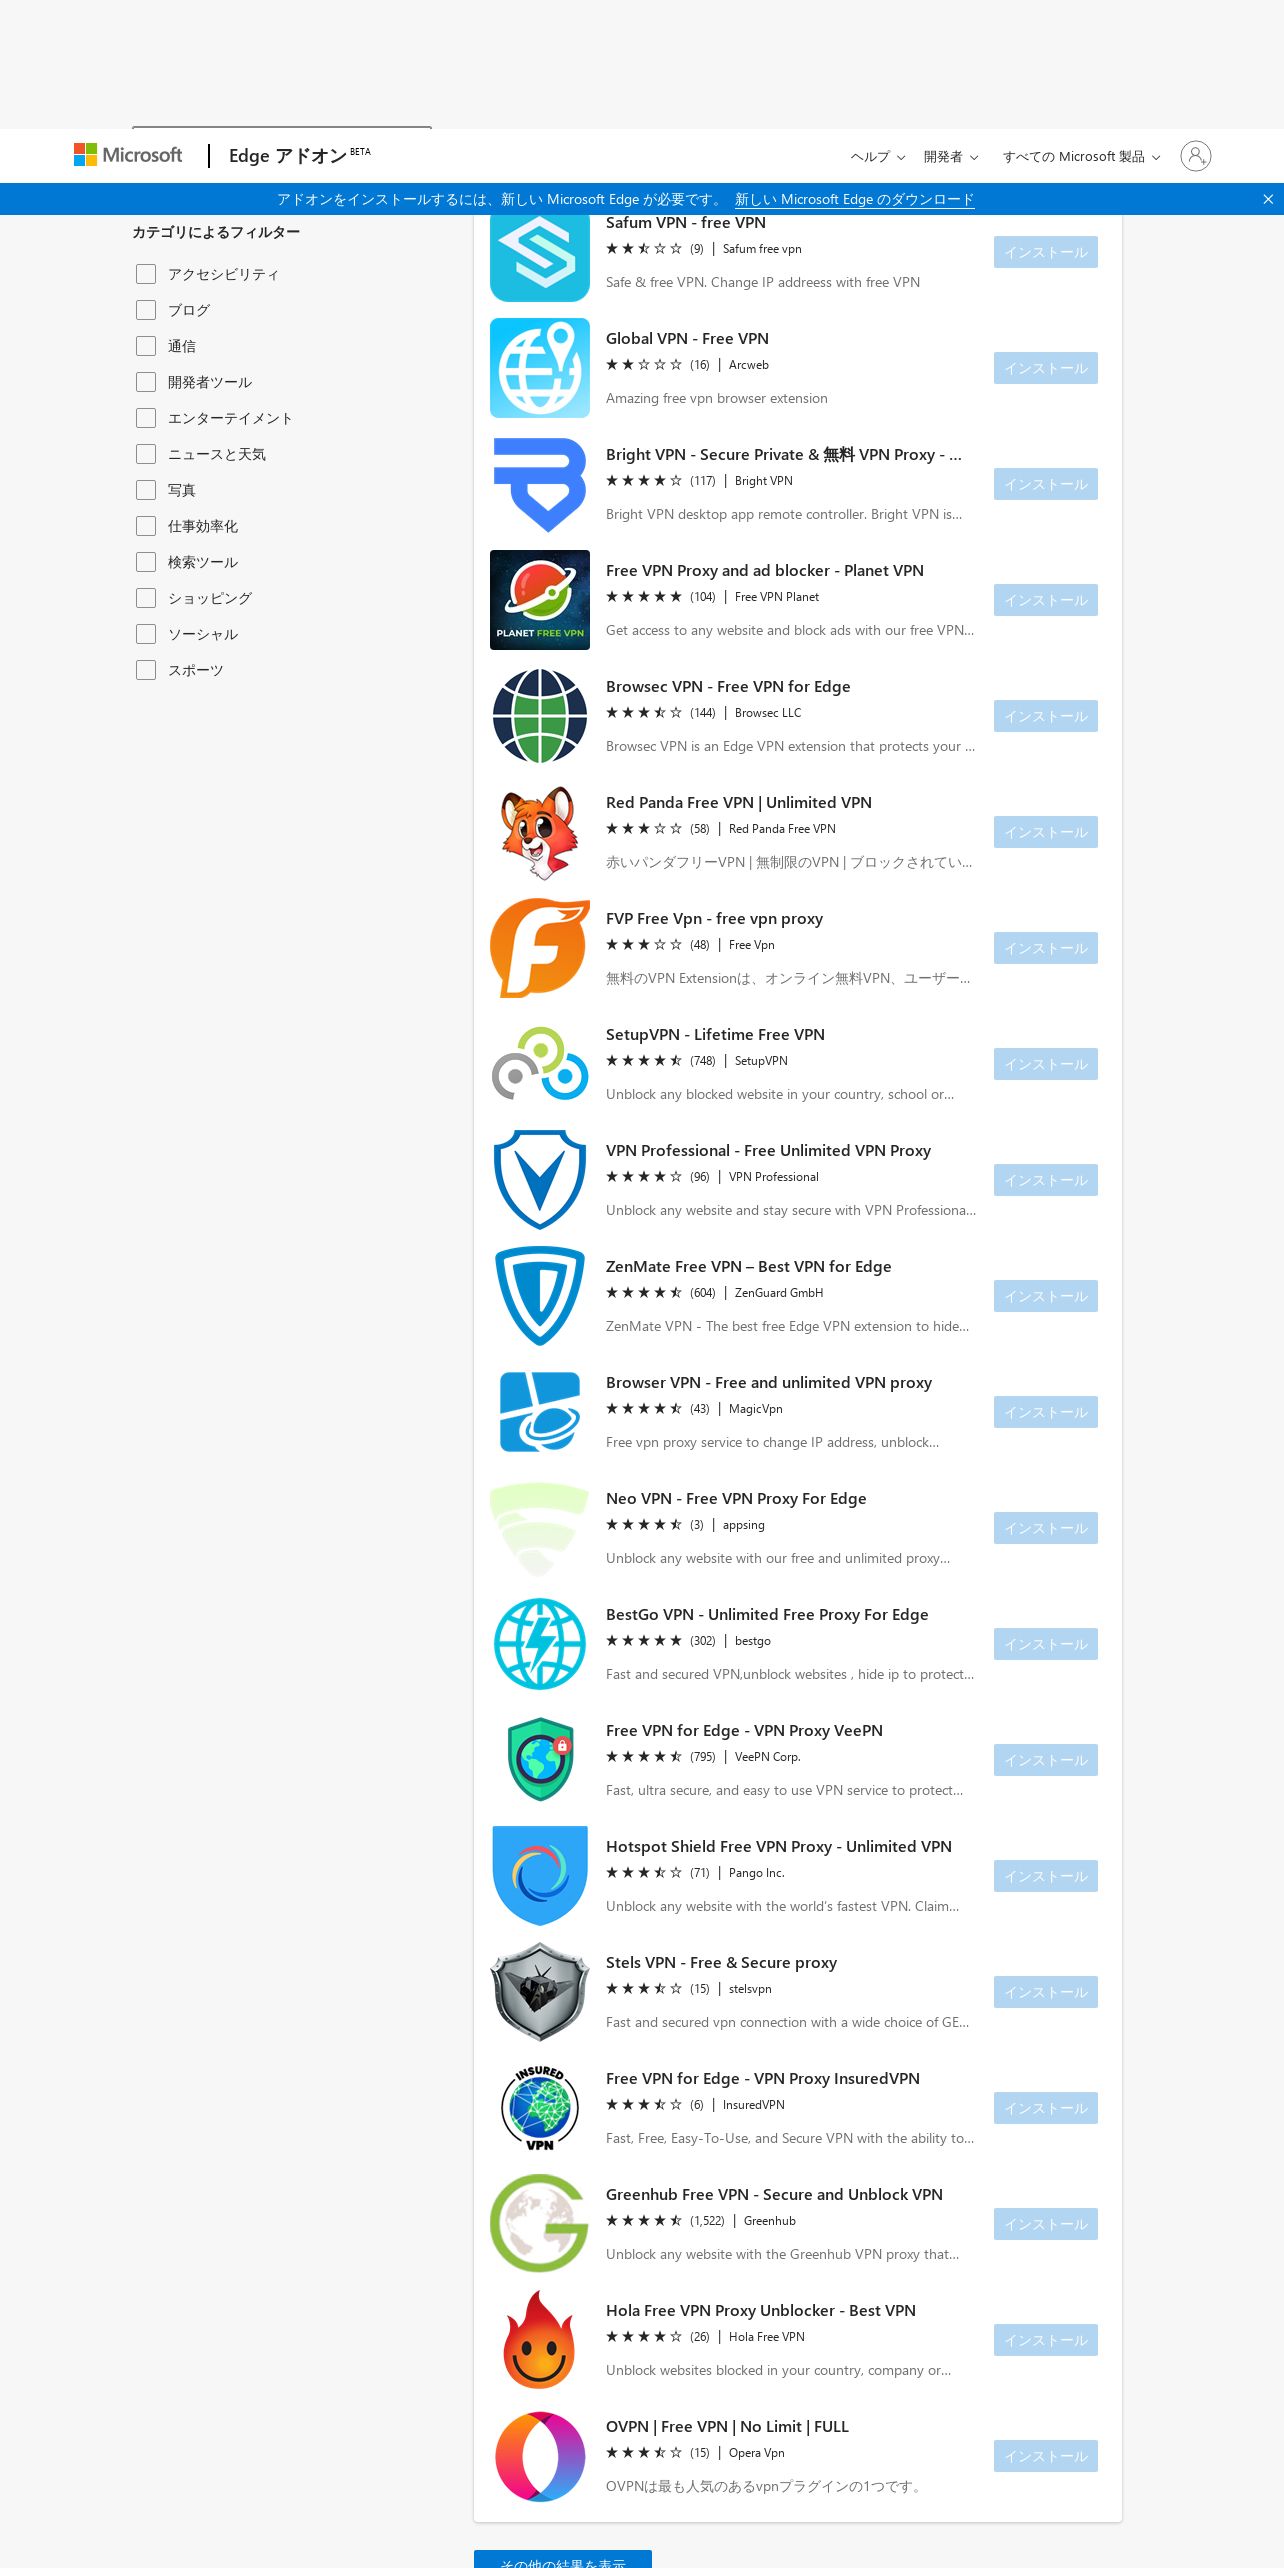
Task: Open the user account profile icon
Action: pos(1196,156)
